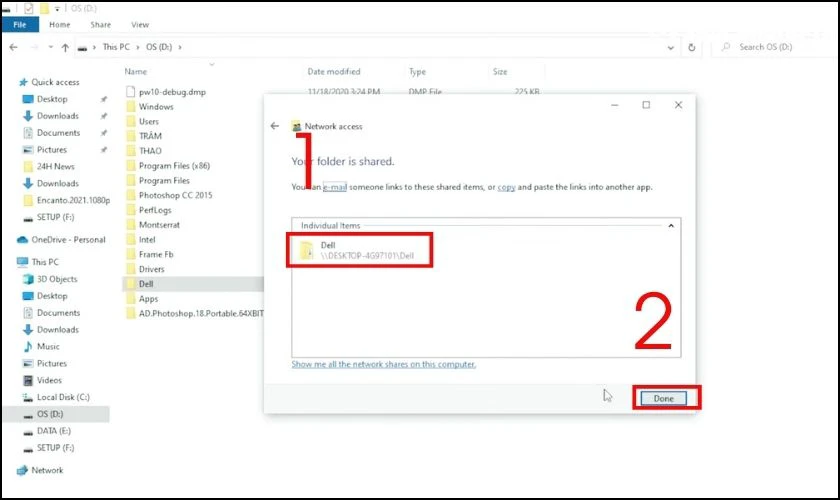Screen dimensions: 840x500
Task: Select the Frame Fb folder
Action: 150,255
